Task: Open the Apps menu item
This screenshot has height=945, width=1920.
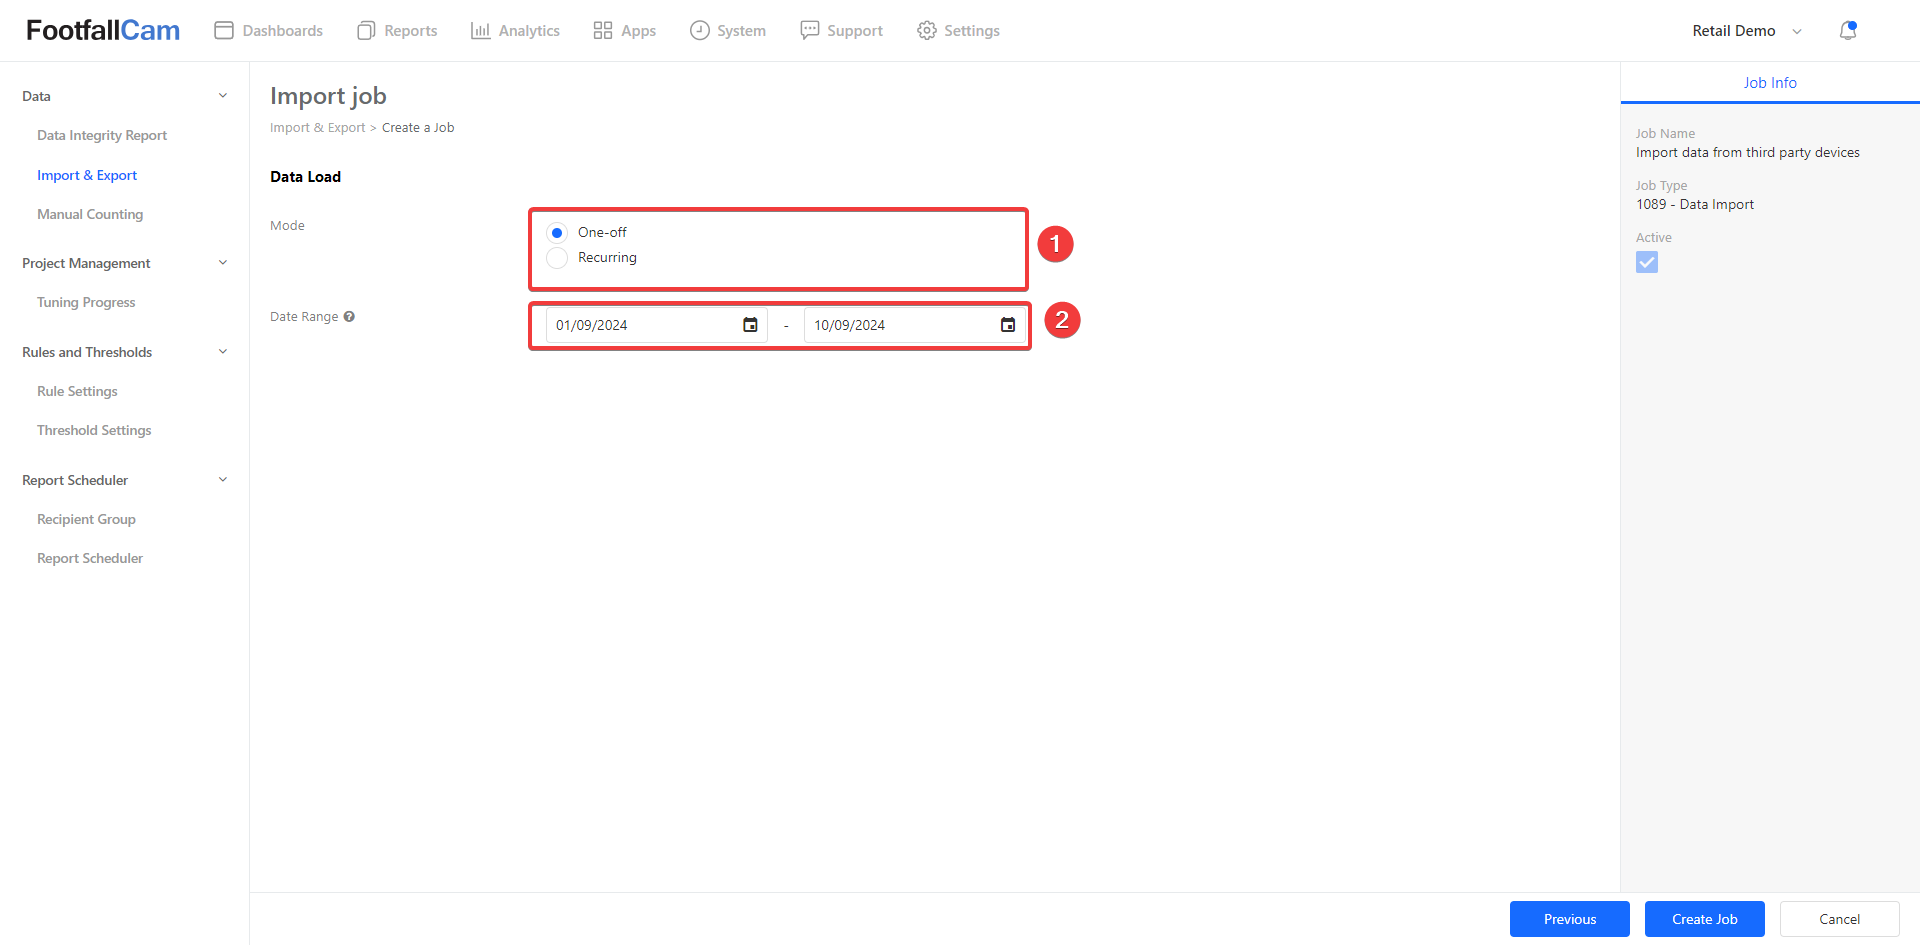Action: [x=624, y=30]
